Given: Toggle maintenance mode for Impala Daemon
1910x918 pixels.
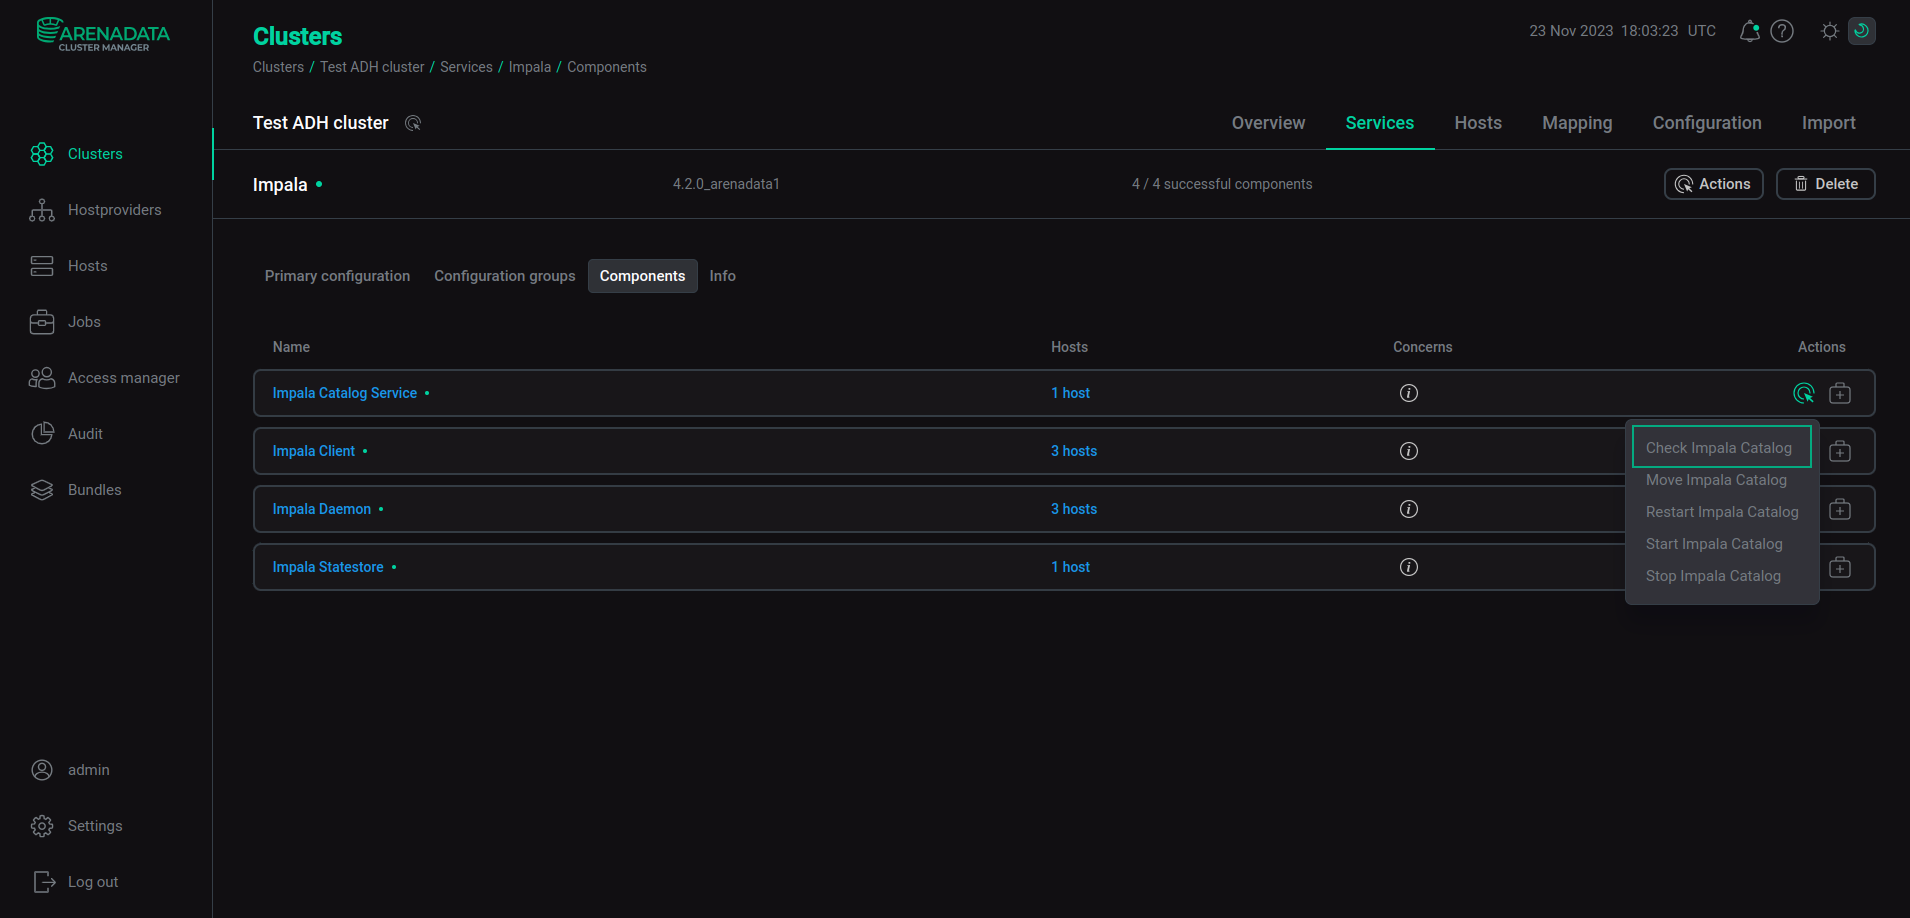Looking at the screenshot, I should [x=1840, y=509].
